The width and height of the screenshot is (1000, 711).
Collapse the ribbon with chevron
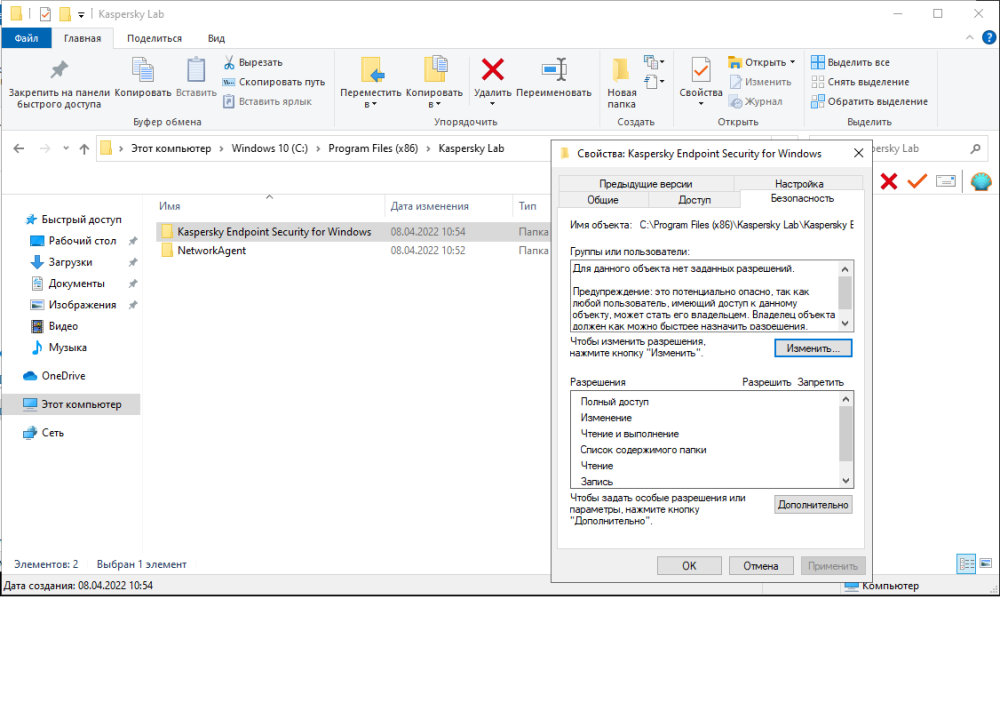pos(969,38)
